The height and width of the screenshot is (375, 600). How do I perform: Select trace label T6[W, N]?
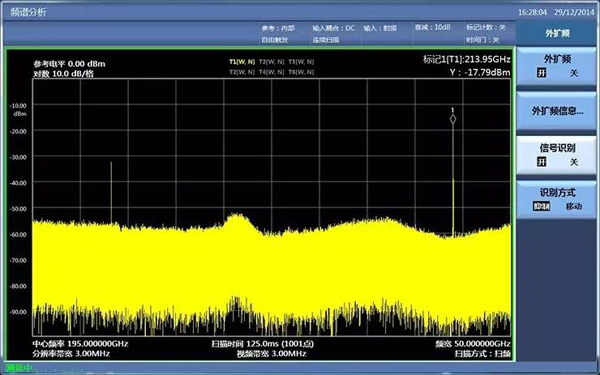(301, 72)
